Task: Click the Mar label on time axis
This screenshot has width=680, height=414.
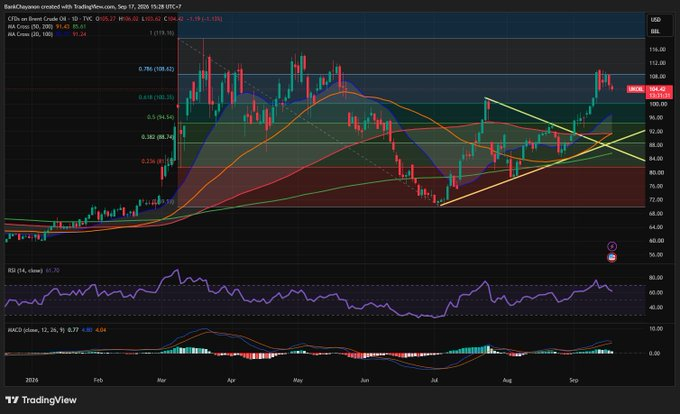Action: (162, 380)
